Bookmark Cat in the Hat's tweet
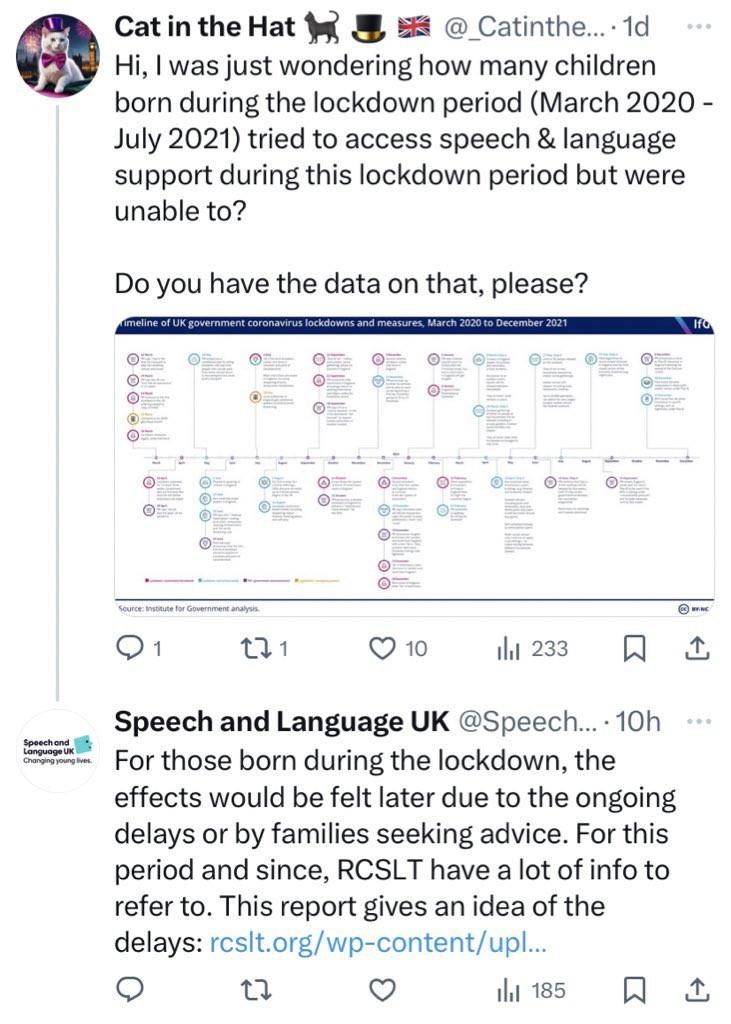Viewport: 731px width, 1024px height. click(634, 648)
